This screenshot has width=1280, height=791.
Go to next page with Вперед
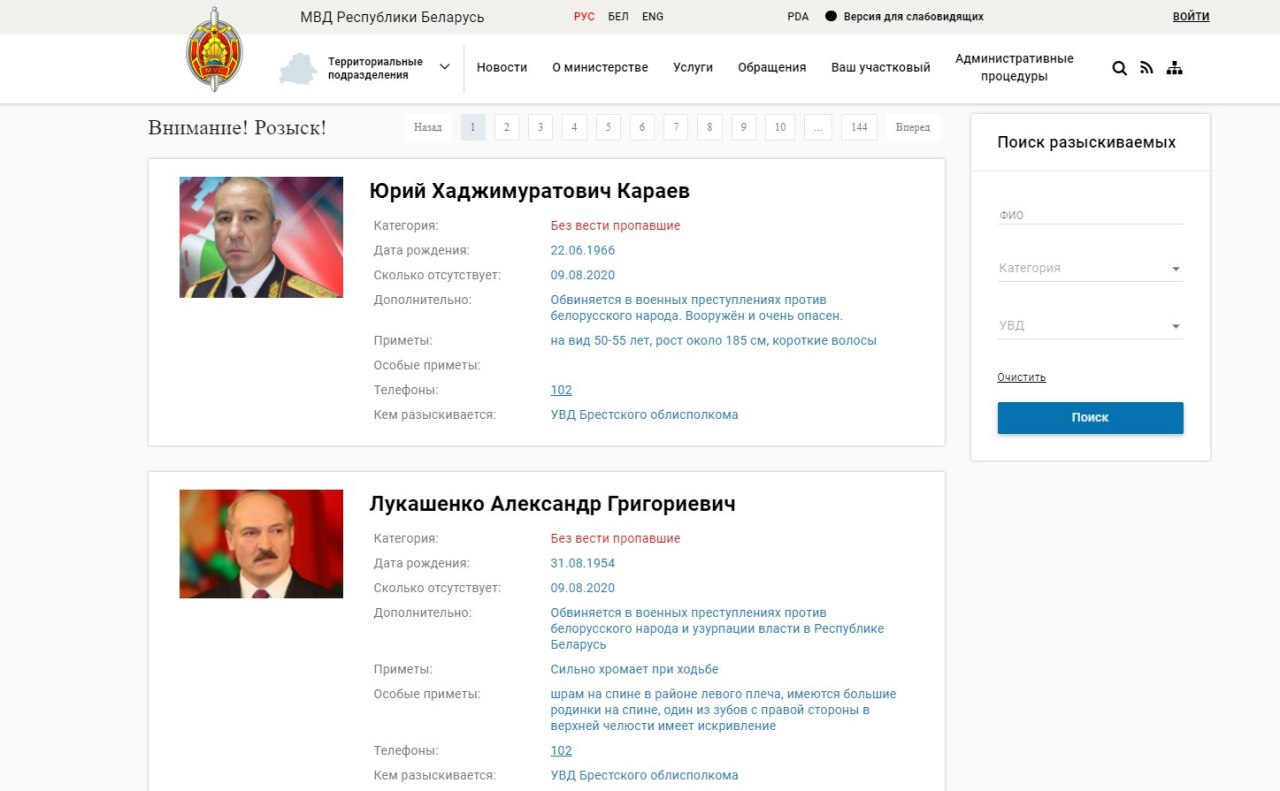point(913,127)
